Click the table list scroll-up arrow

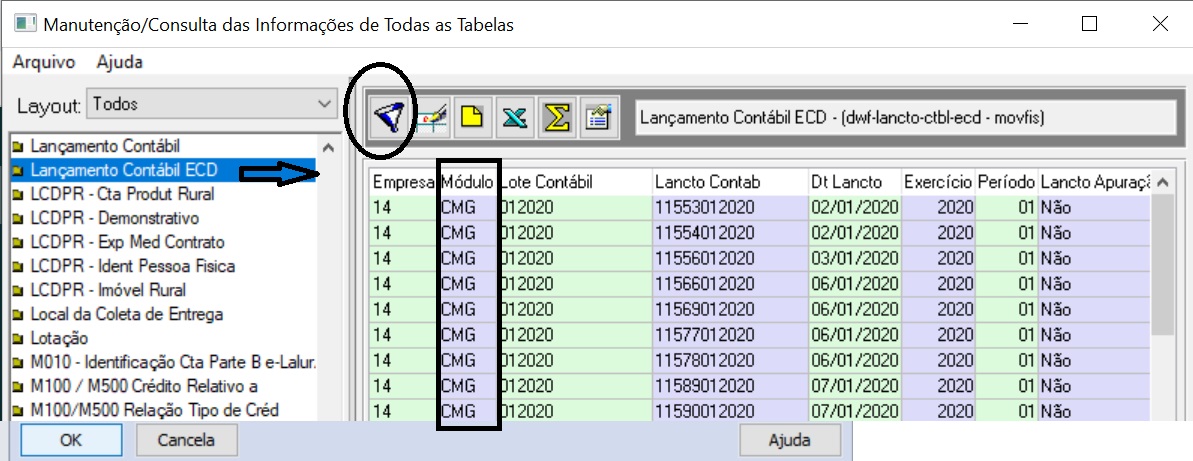tap(328, 148)
